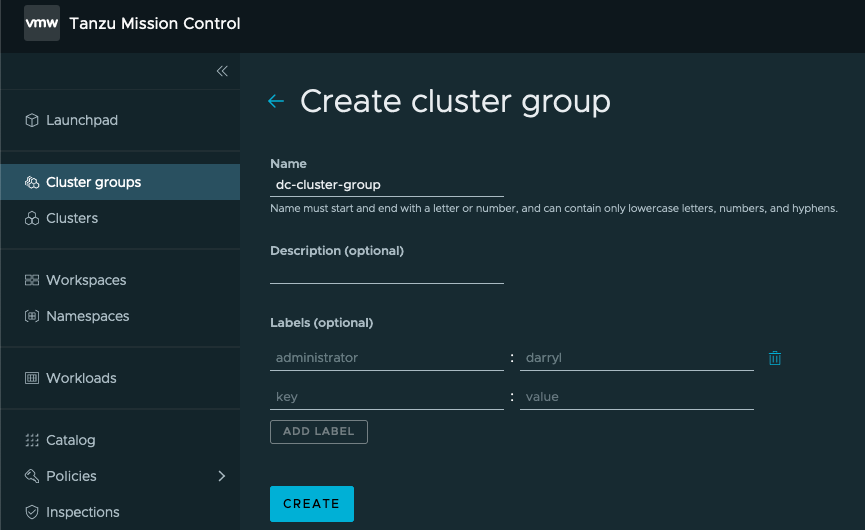Click the Labels (optional) heading
Image resolution: width=865 pixels, height=530 pixels.
[322, 323]
